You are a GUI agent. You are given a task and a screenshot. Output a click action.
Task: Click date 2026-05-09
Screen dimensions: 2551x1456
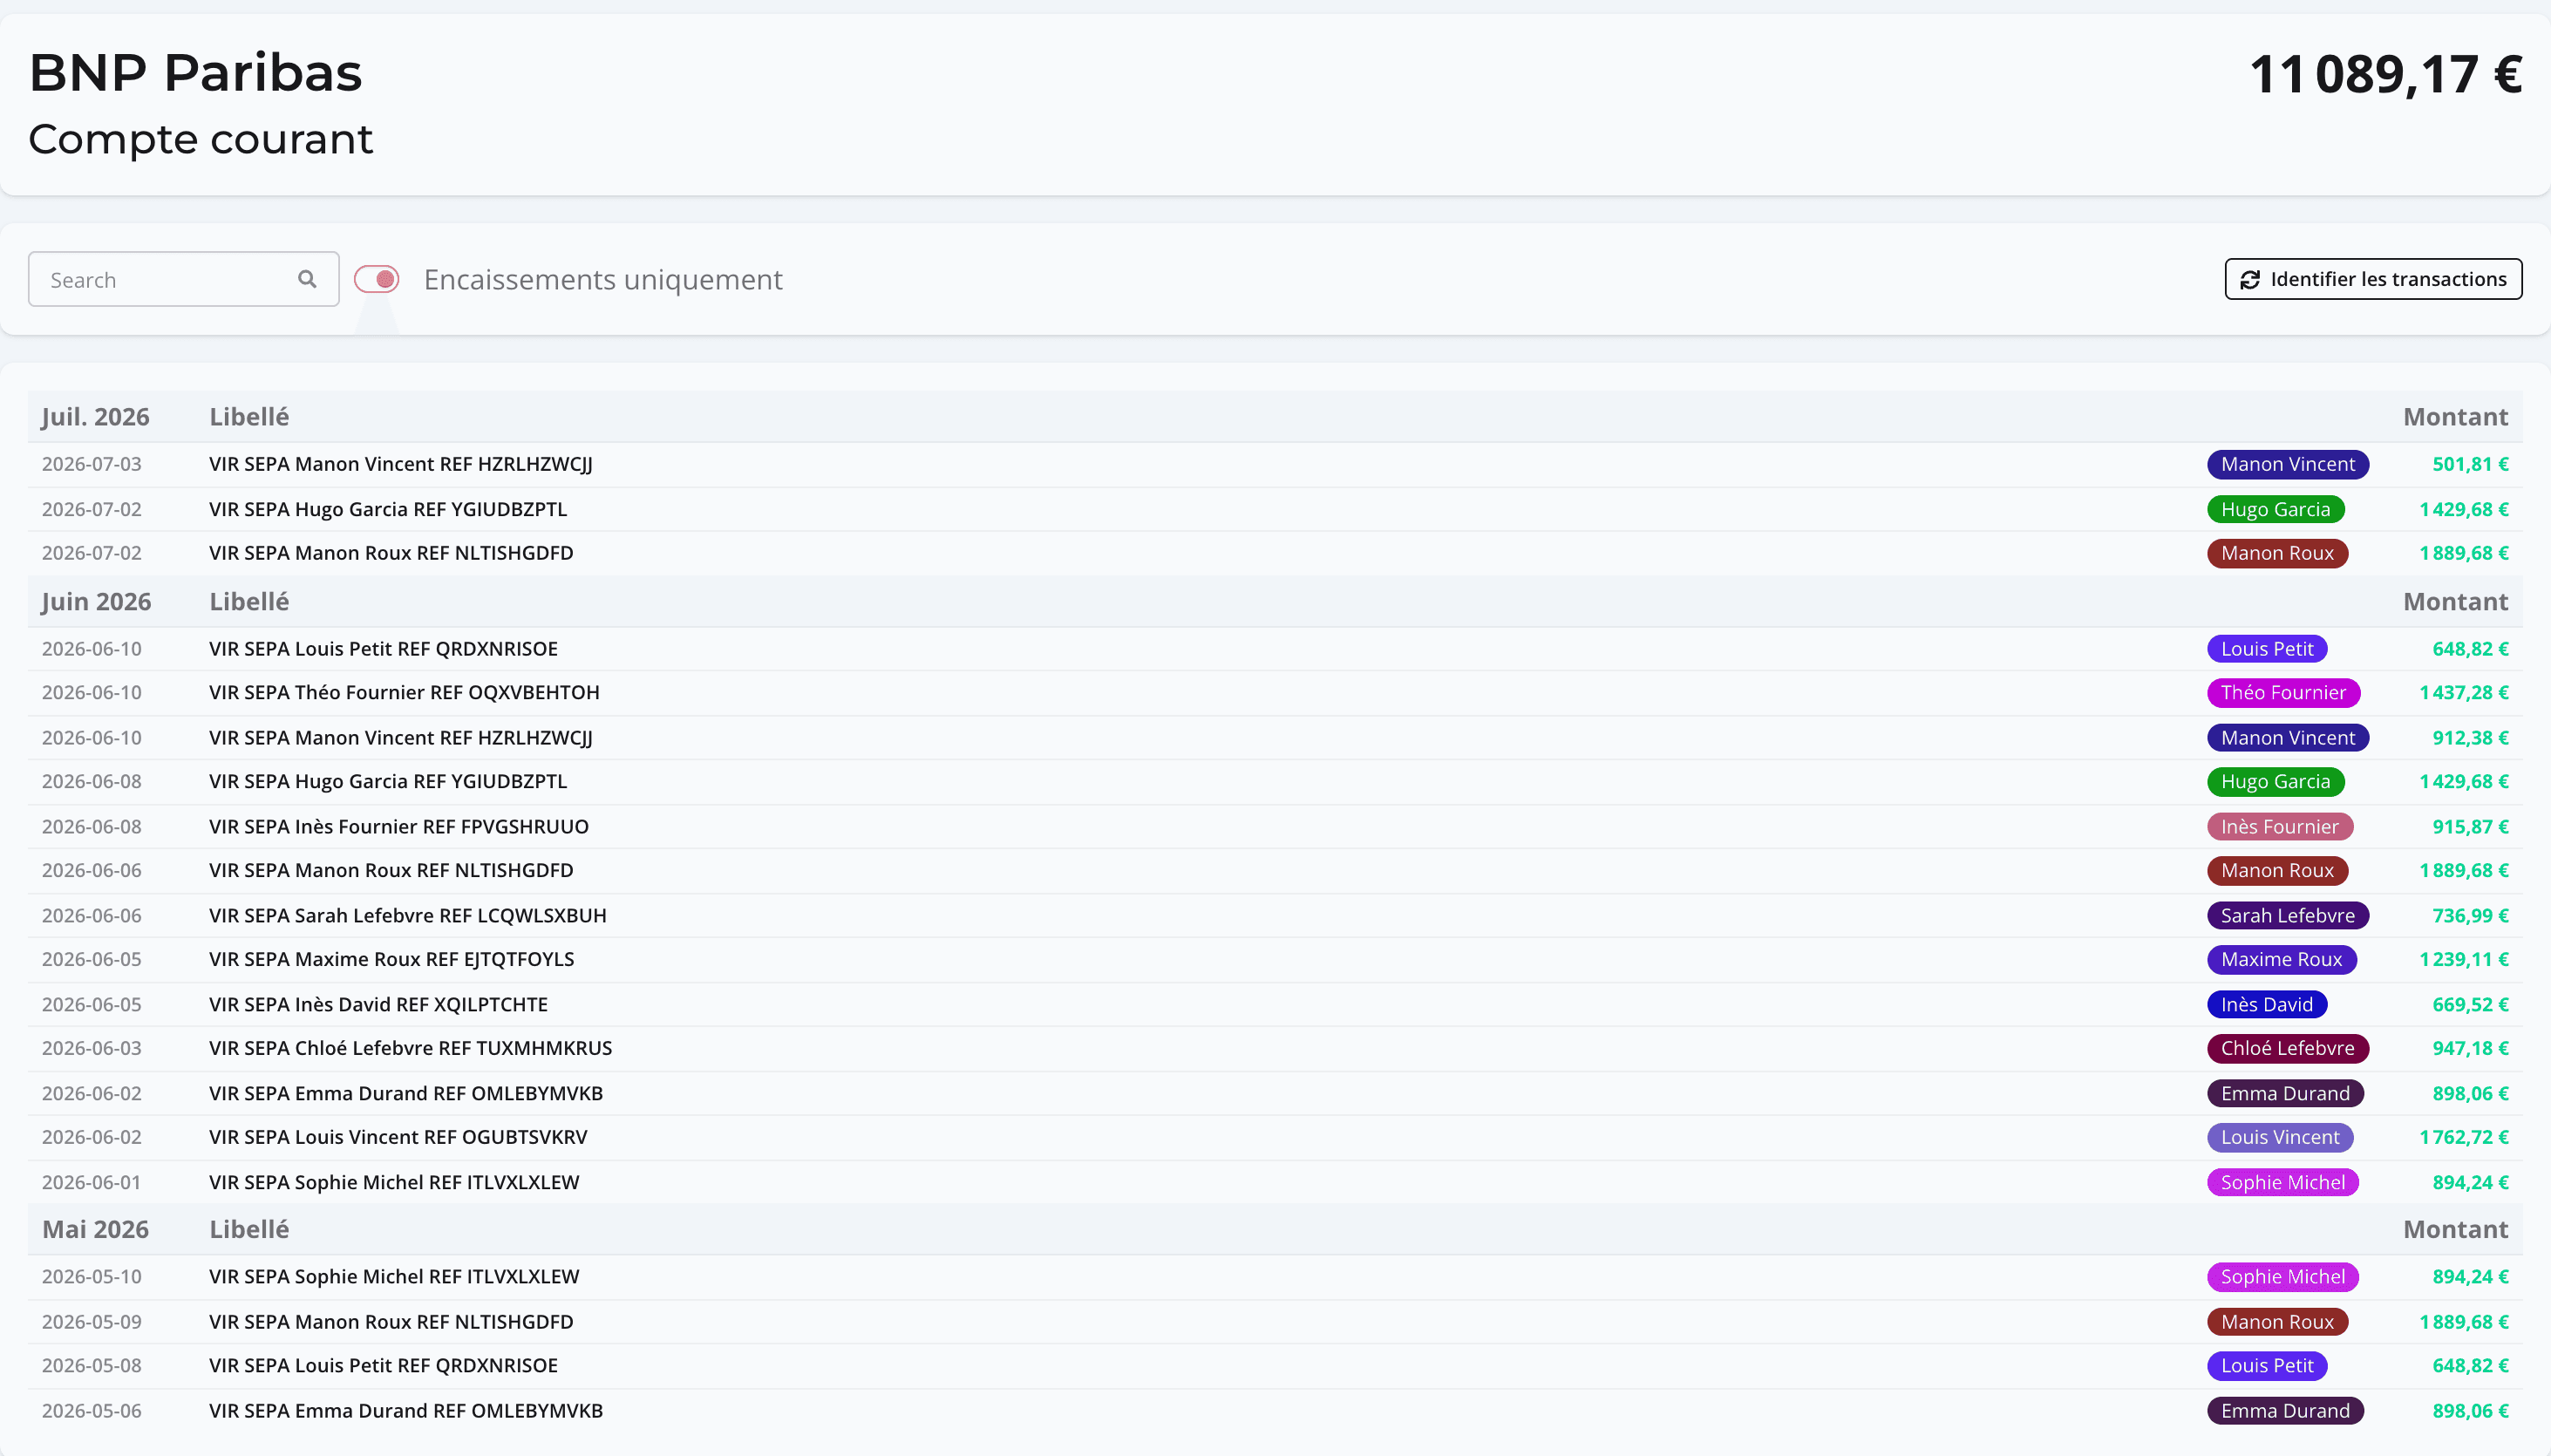tap(92, 1322)
